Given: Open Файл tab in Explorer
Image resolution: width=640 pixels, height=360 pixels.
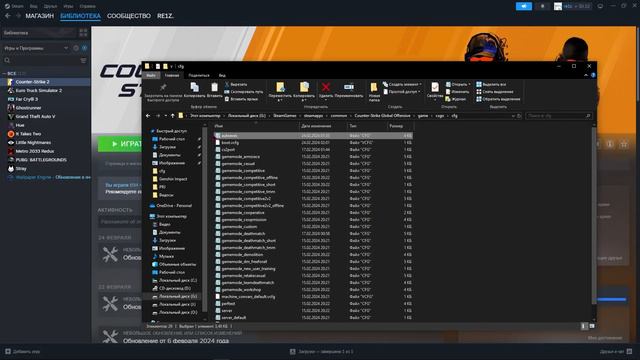Looking at the screenshot, I should 151,76.
